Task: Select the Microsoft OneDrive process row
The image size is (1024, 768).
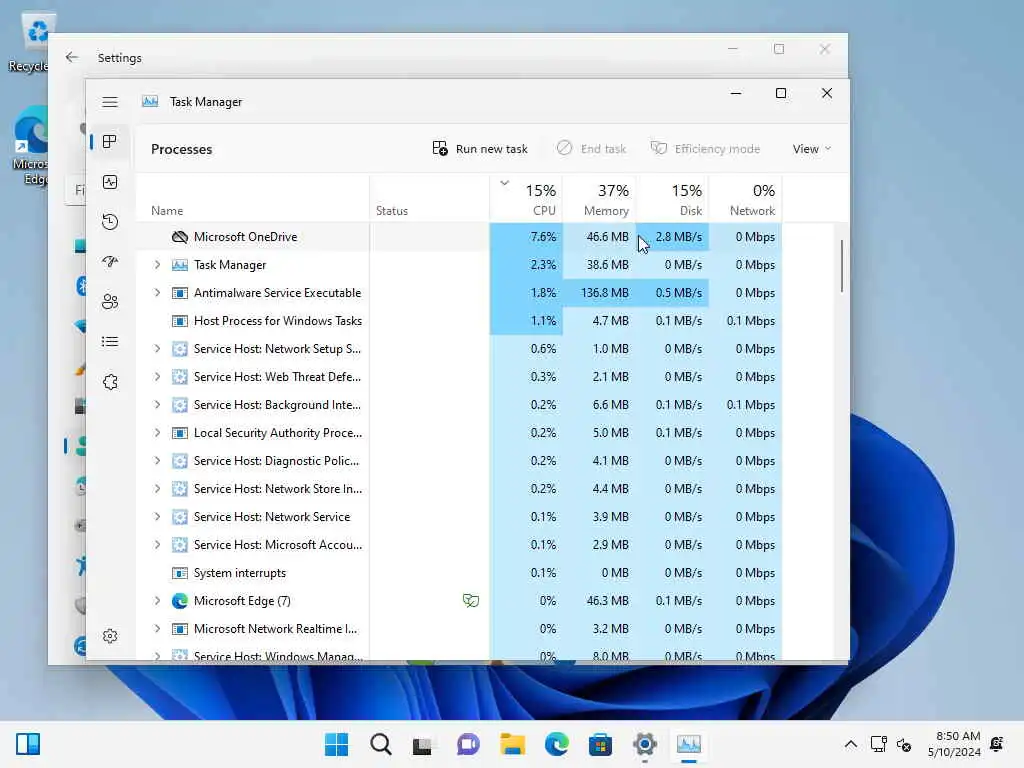Action: pyautogui.click(x=459, y=237)
